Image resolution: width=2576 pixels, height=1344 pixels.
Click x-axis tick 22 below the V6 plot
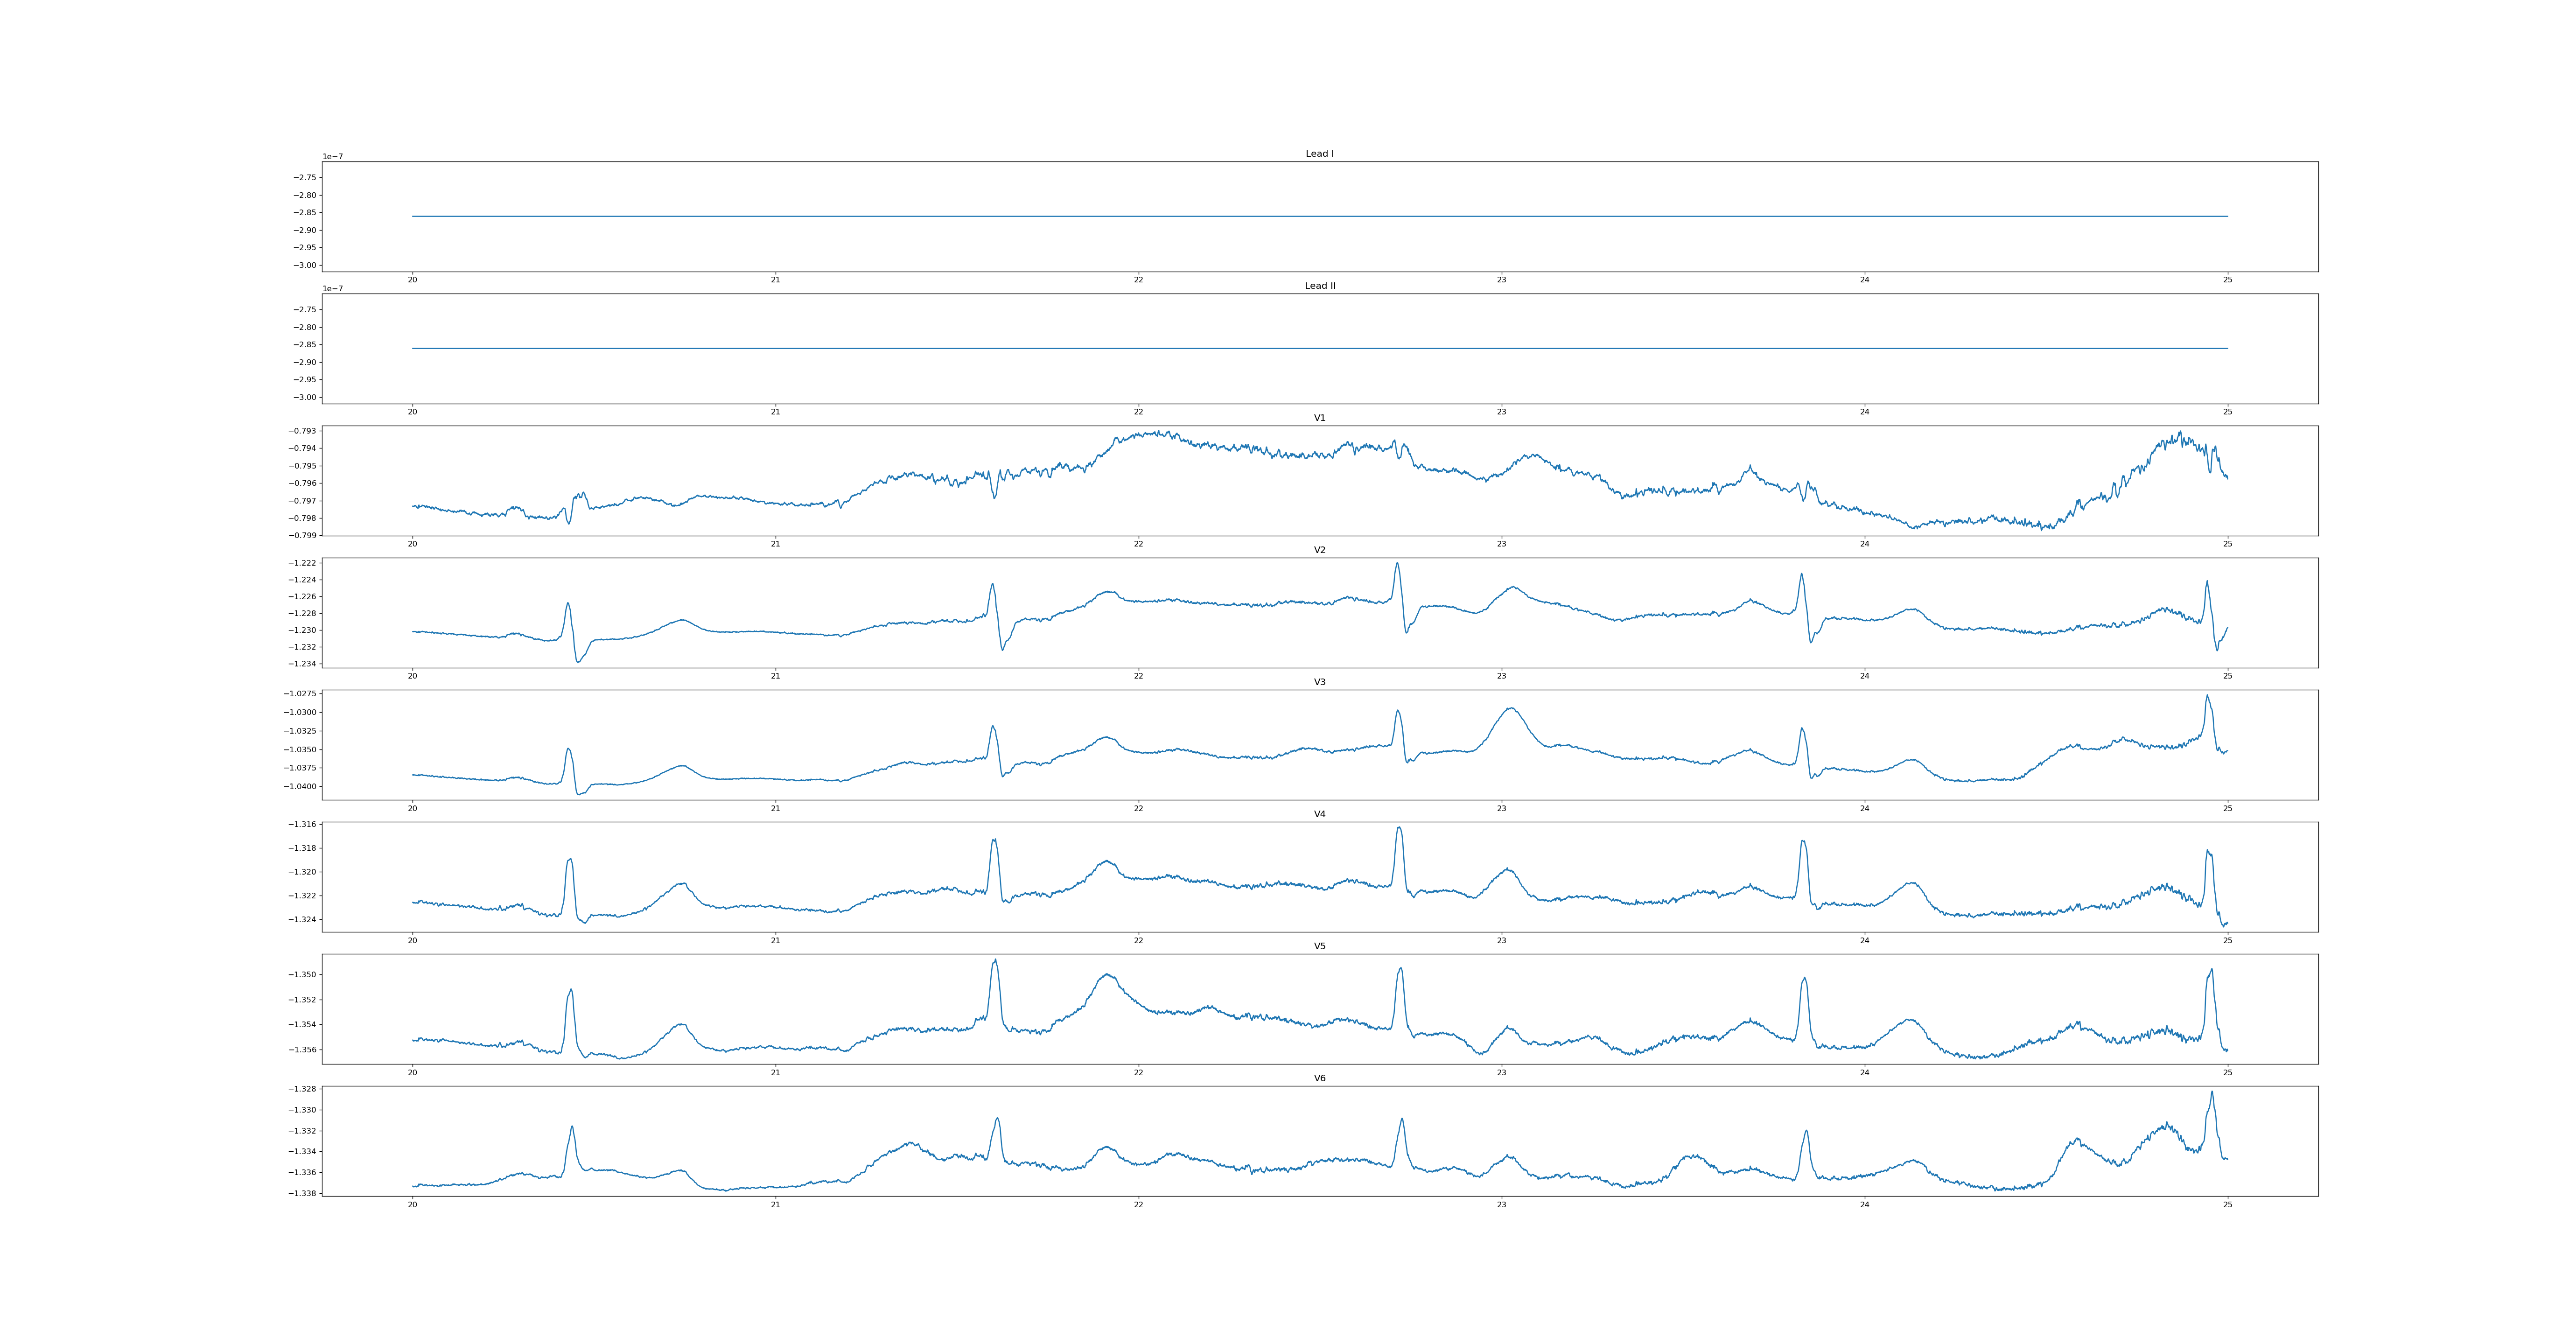click(1138, 1205)
